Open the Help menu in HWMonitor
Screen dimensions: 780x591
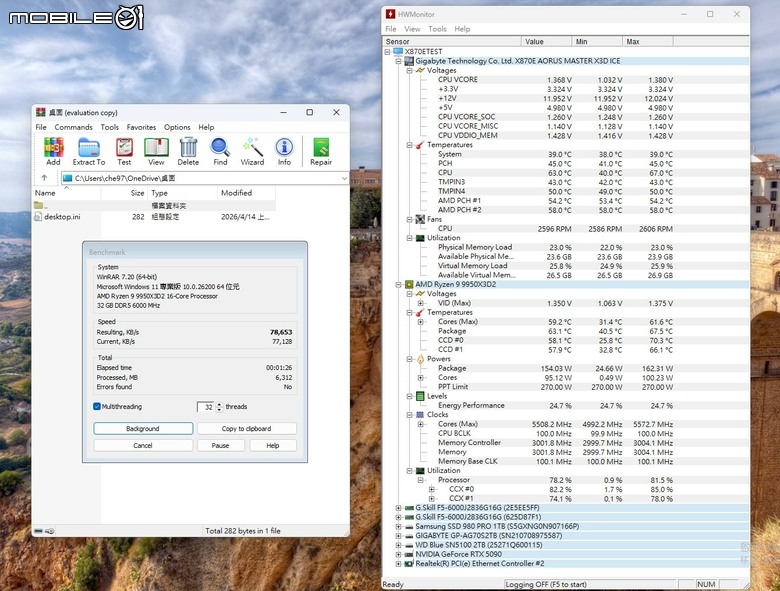click(x=462, y=29)
